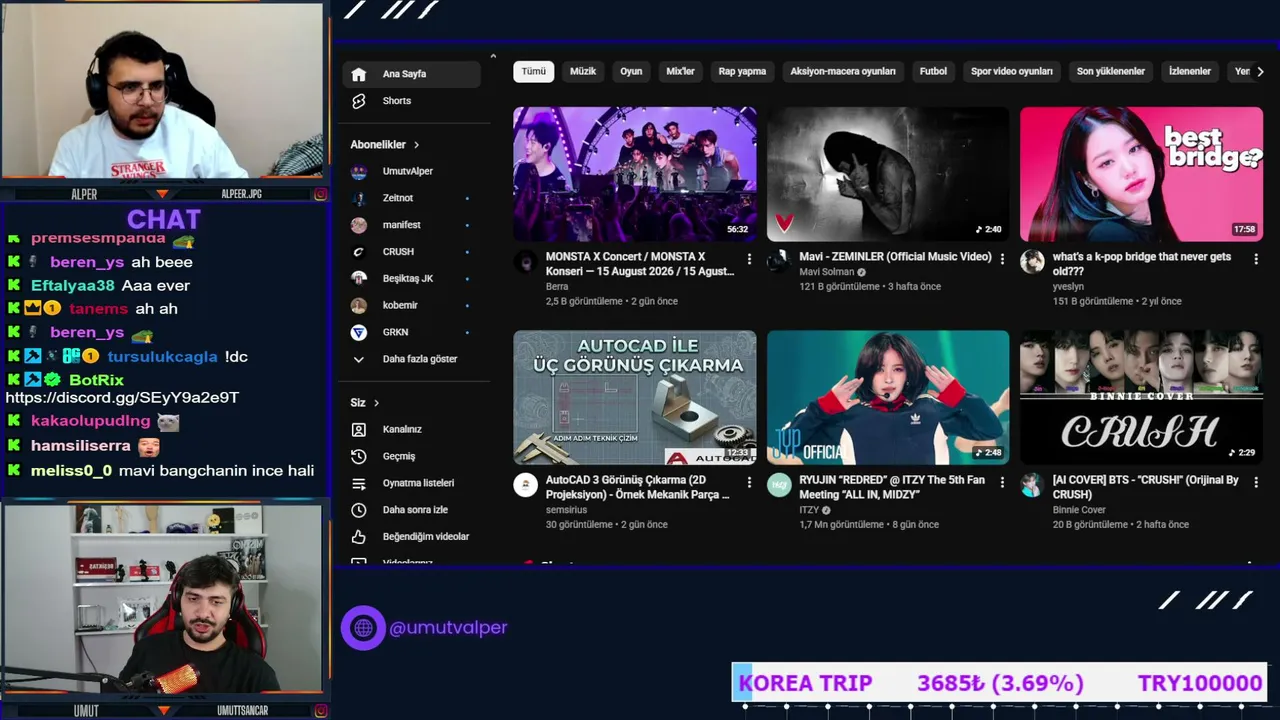
Task: Open the MONSTA X Concert video title
Action: (640, 264)
